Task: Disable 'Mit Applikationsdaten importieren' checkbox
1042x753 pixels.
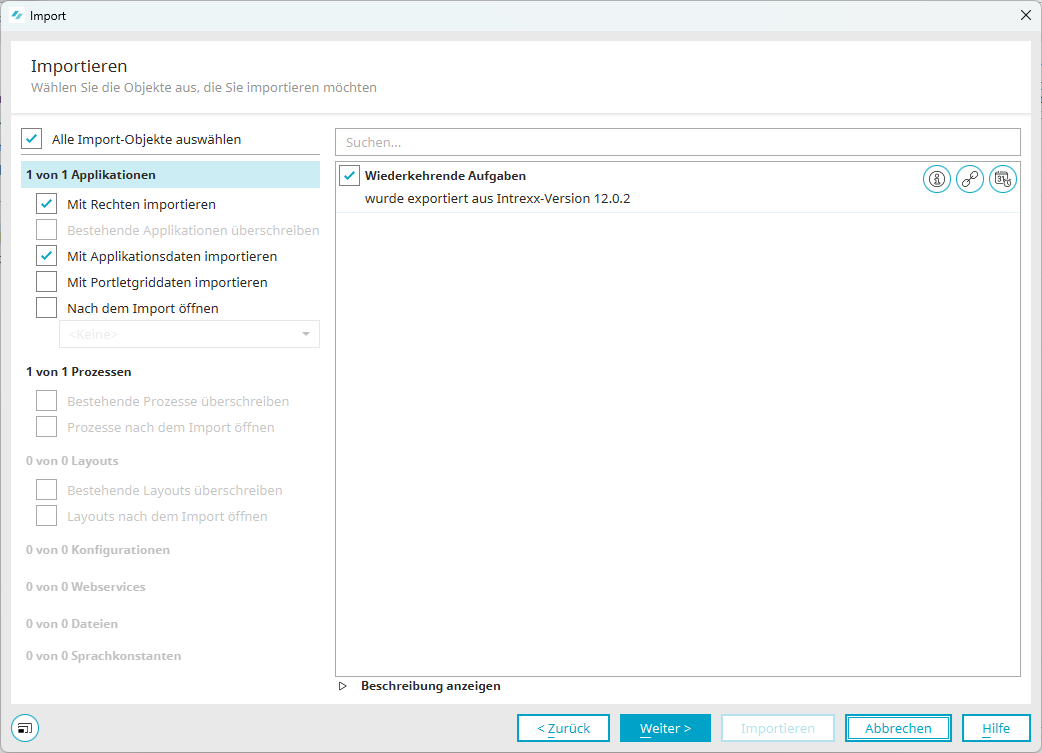Action: (x=47, y=256)
